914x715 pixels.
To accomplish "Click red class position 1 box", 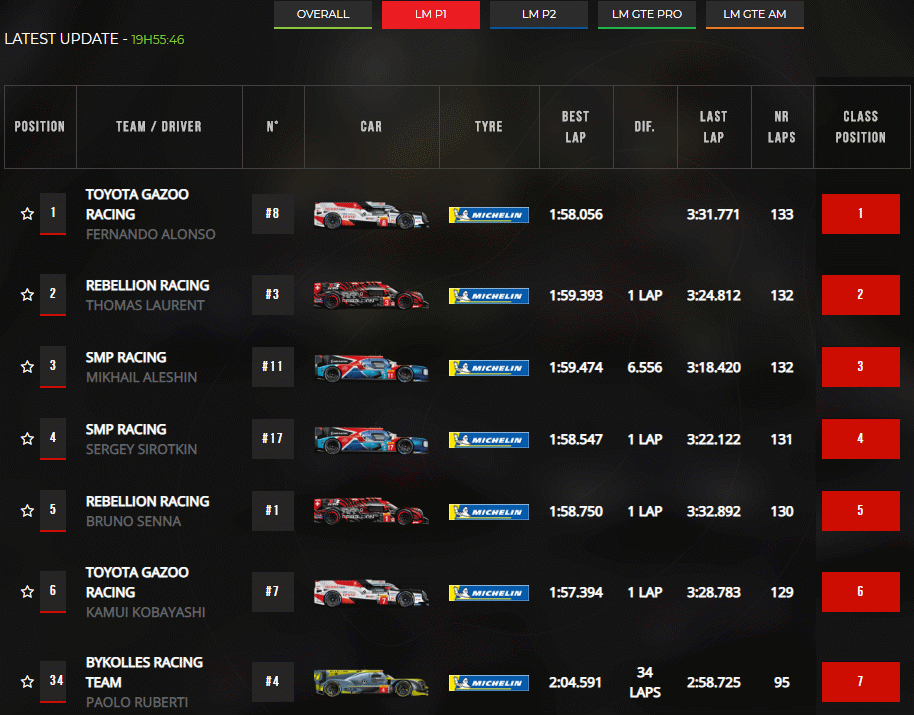I will 860,214.
